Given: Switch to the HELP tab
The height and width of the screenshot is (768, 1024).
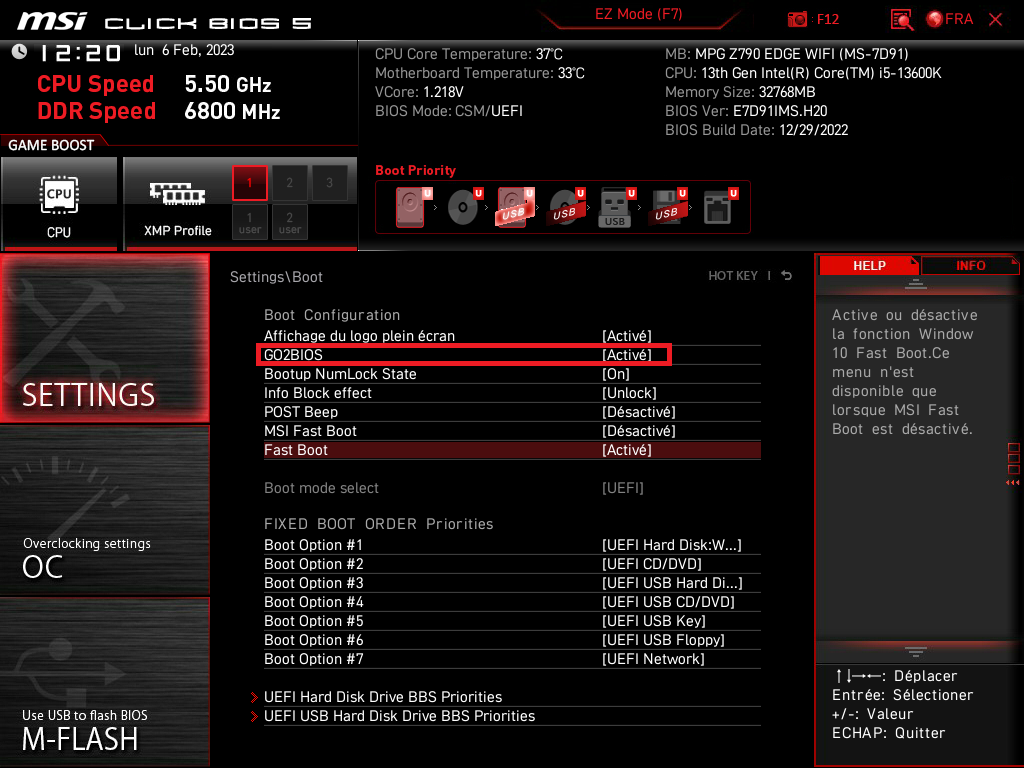Looking at the screenshot, I should pyautogui.click(x=869, y=266).
